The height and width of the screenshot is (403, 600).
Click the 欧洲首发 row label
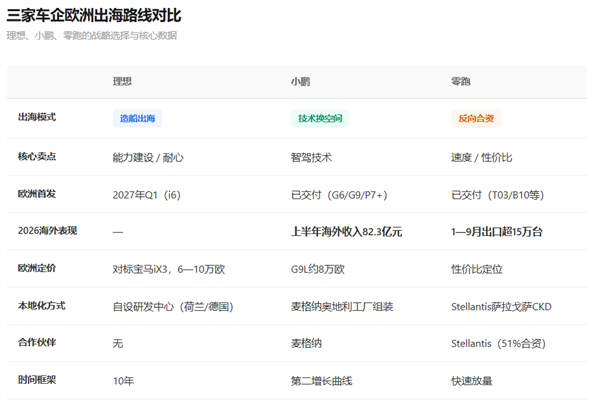[37, 194]
